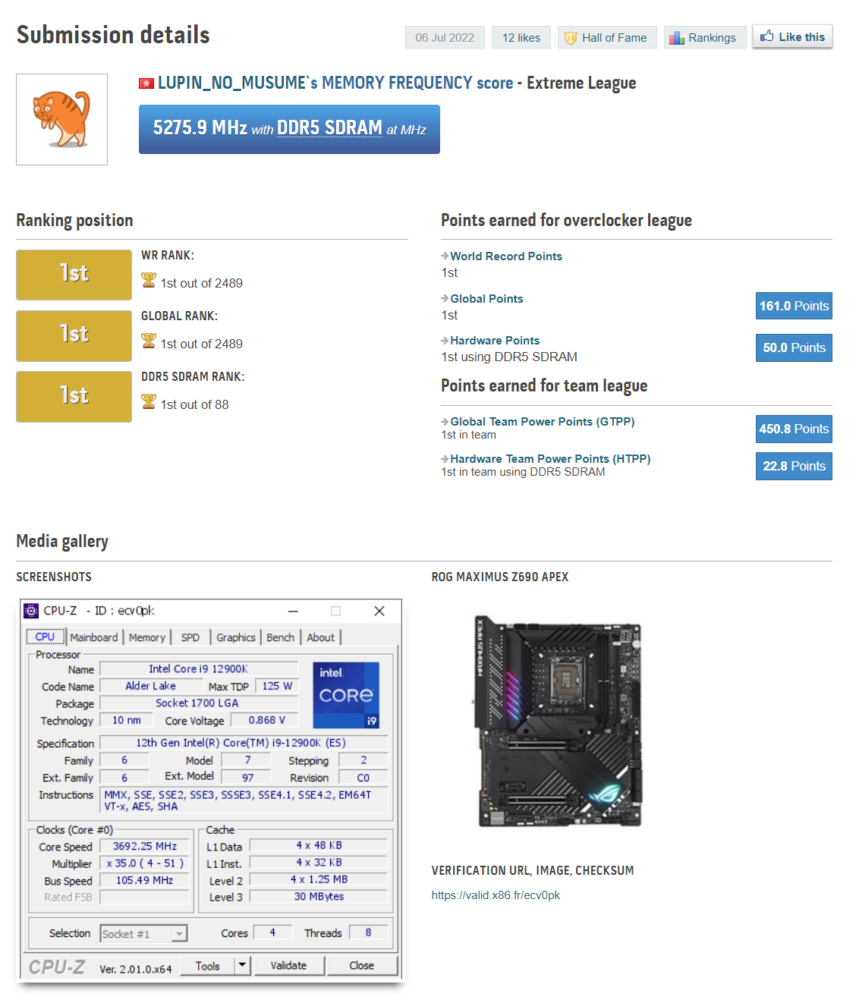Click the DDR5 SDRAM link in score banner
The width and height of the screenshot is (856, 1000).
(x=329, y=128)
